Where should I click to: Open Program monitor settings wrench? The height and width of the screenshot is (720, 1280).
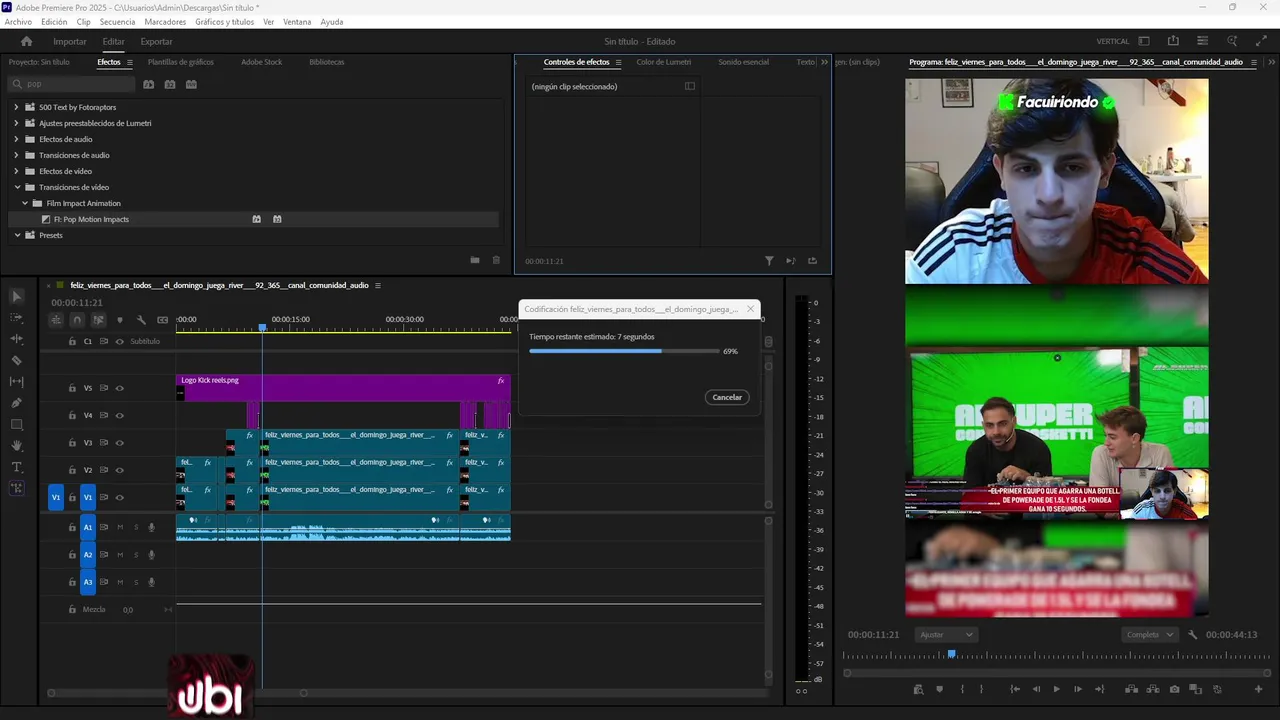tap(1193, 635)
